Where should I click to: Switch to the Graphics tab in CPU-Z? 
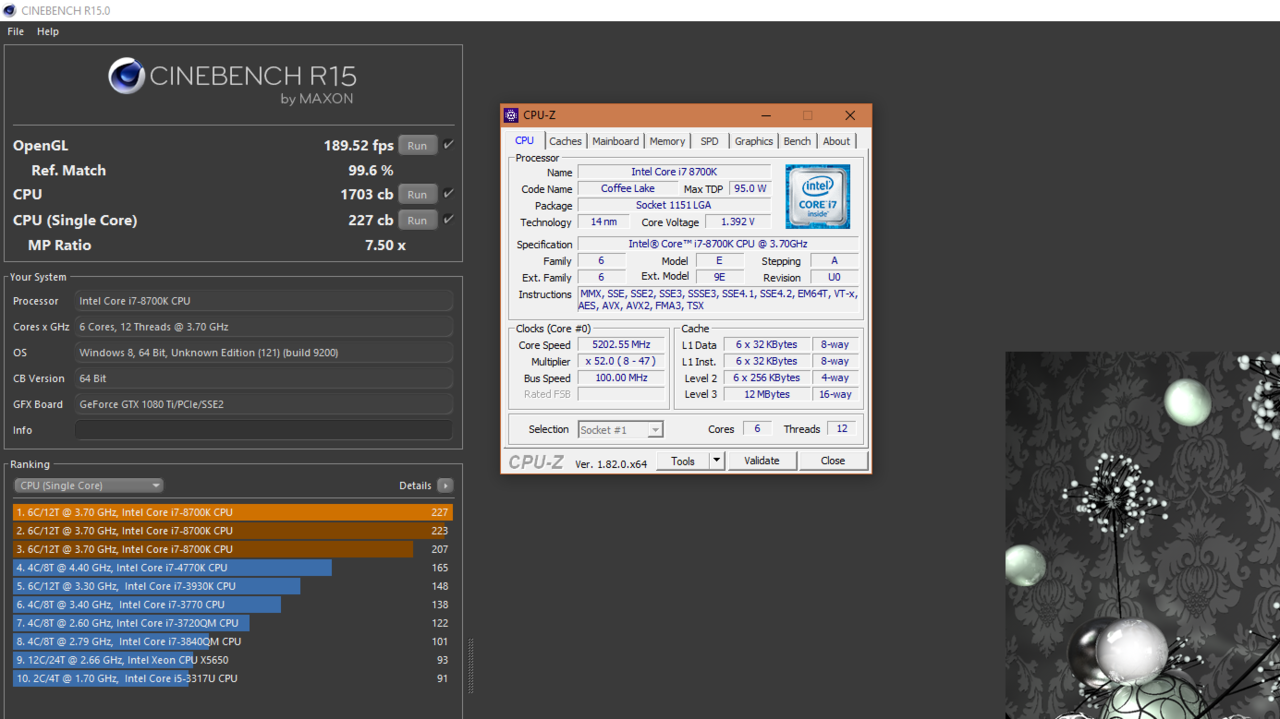(x=754, y=141)
